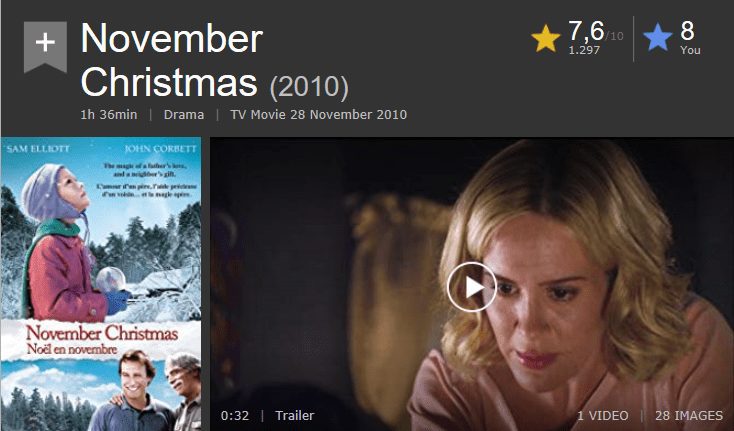Click the You label under your rating

[690, 51]
